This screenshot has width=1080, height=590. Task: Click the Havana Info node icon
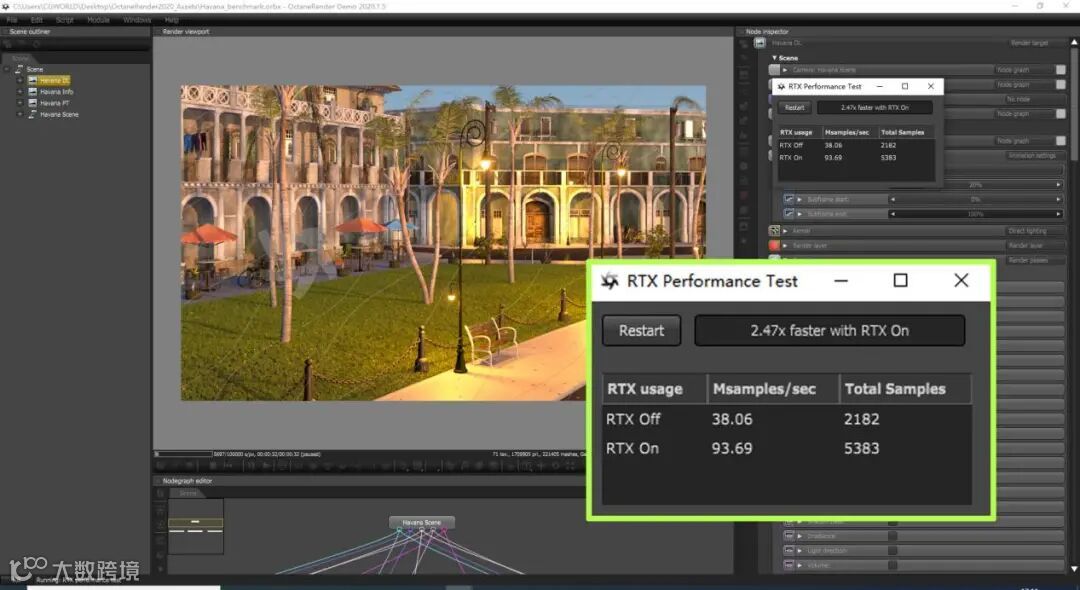32,92
